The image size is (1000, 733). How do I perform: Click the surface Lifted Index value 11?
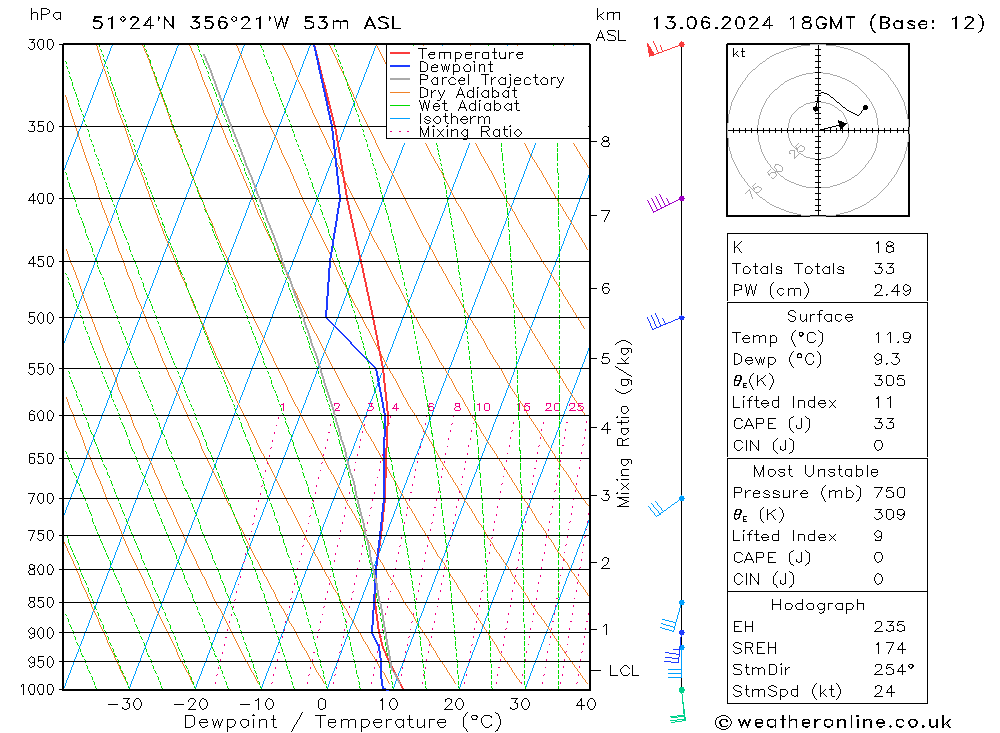coord(884,403)
